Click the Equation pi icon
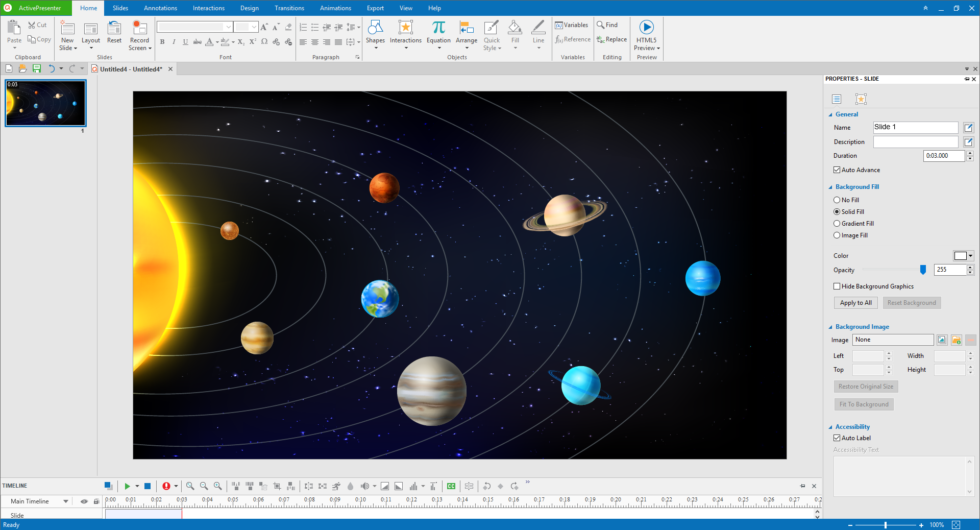This screenshot has height=530, width=980. tap(439, 27)
